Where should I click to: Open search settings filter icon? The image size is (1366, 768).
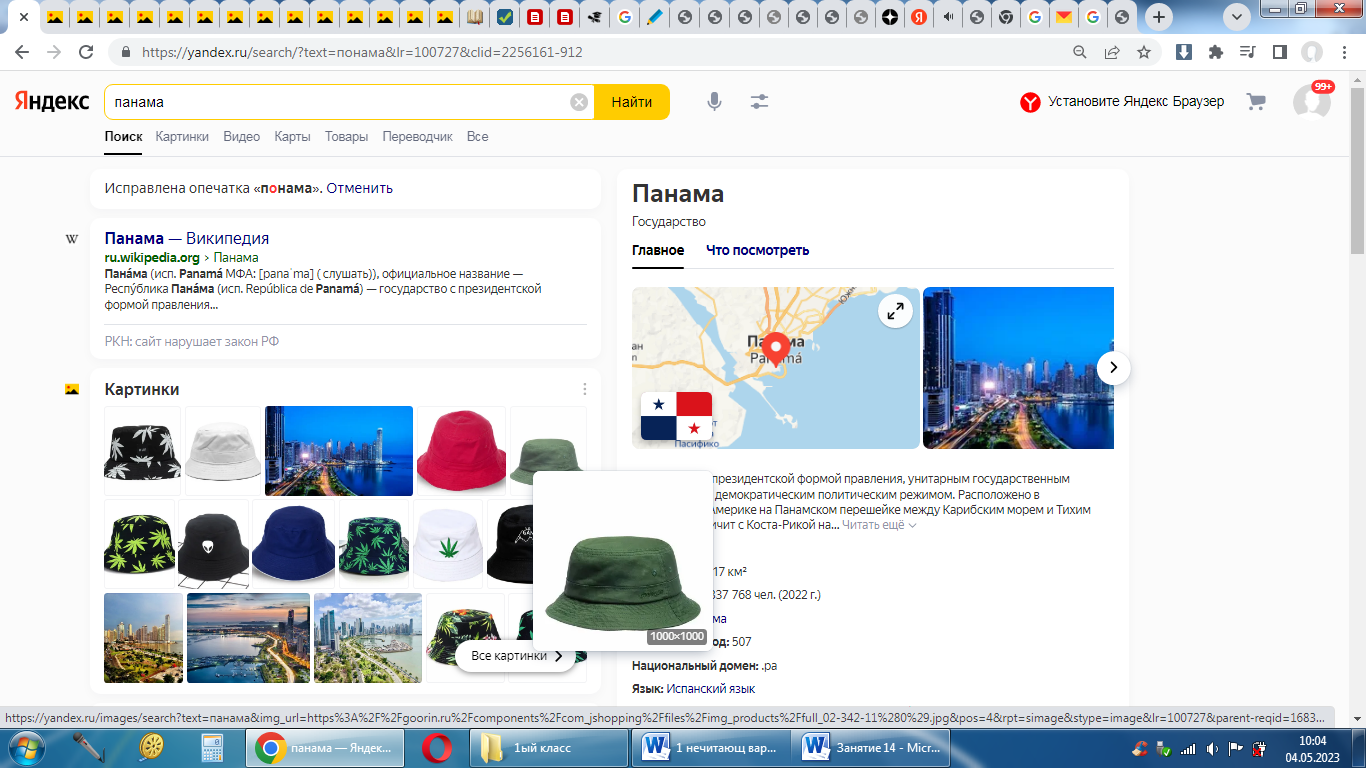point(759,102)
